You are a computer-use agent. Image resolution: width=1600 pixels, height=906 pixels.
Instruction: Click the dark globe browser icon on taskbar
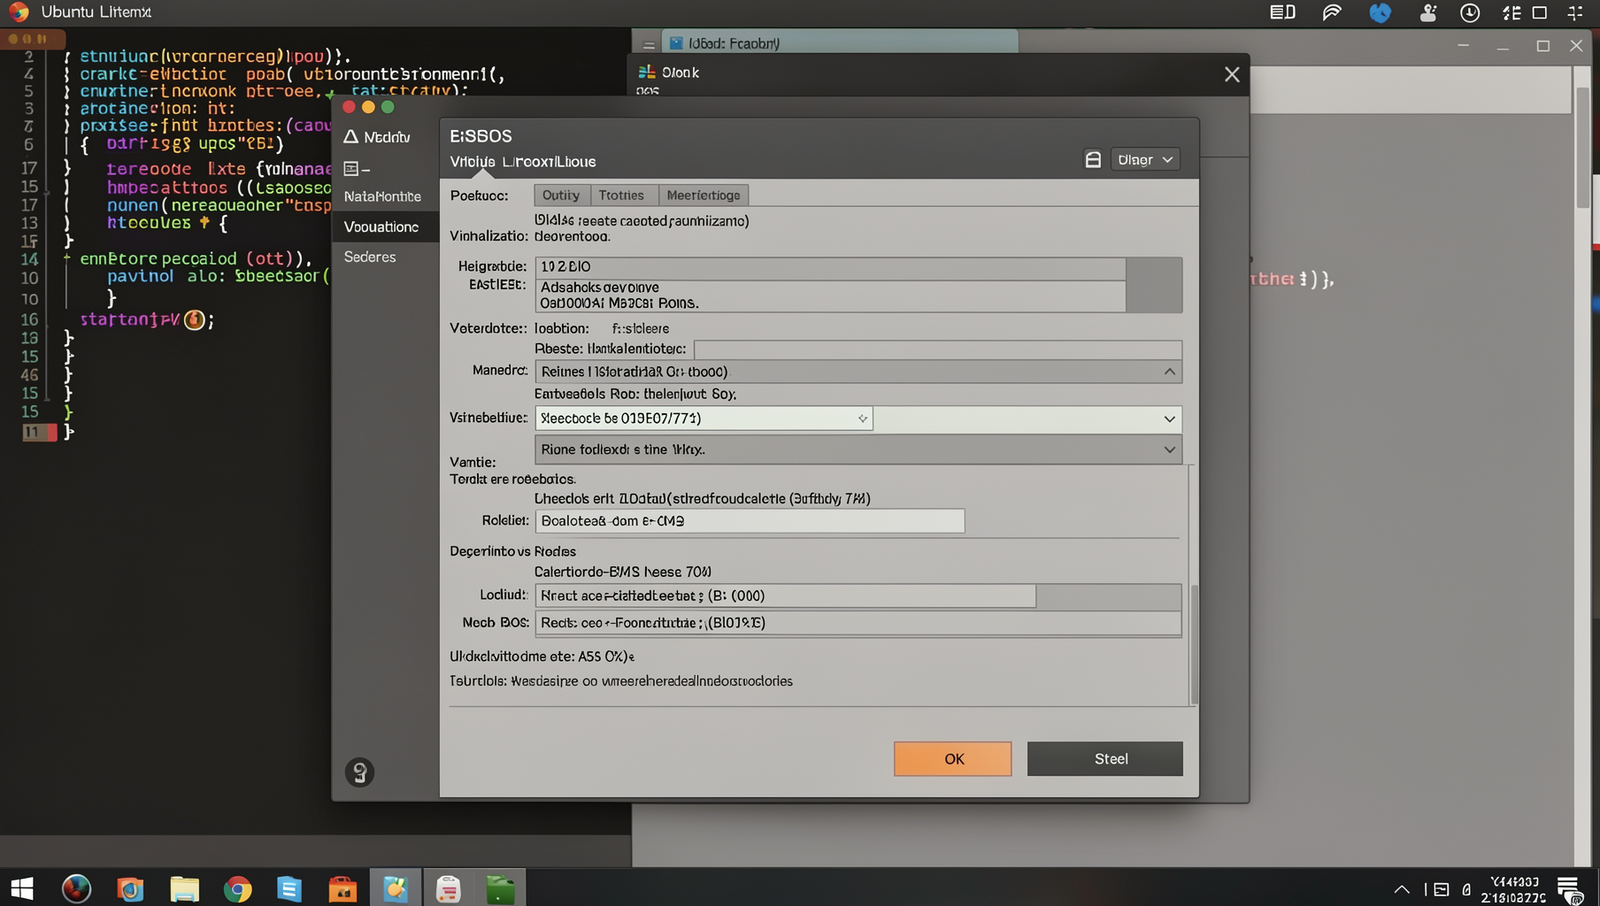76,888
